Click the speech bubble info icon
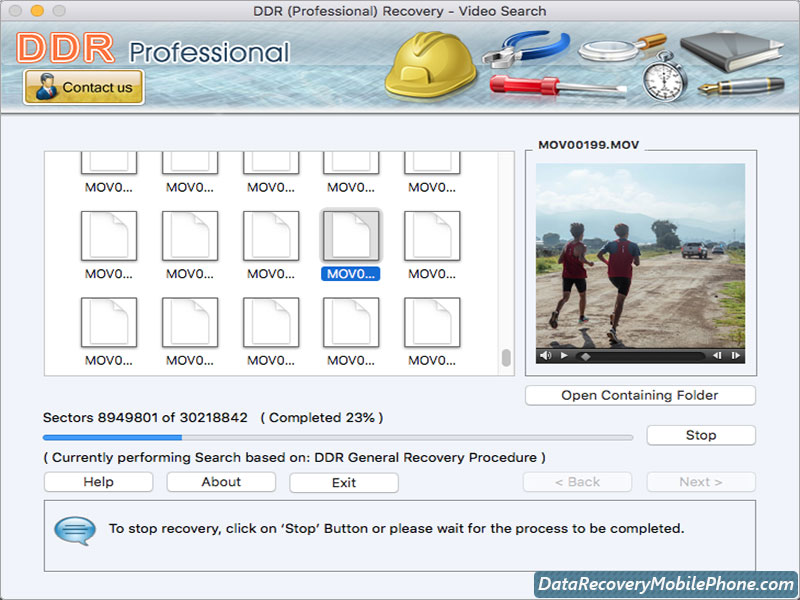The image size is (800, 600). (x=75, y=529)
